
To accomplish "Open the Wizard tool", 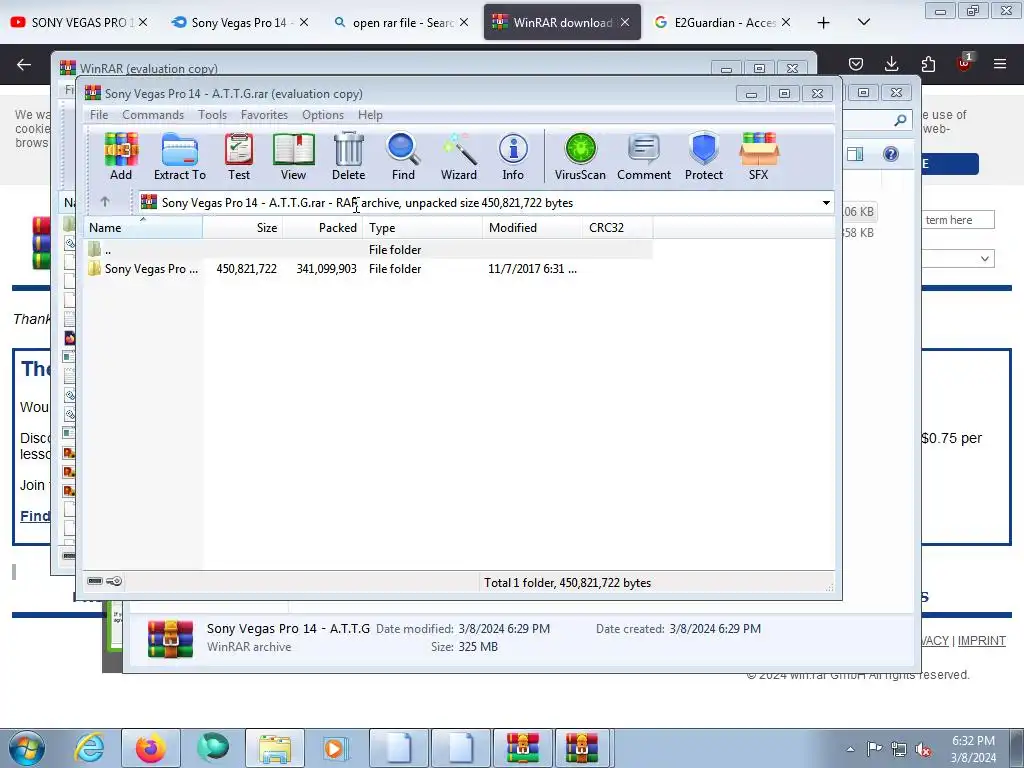I will point(458,156).
